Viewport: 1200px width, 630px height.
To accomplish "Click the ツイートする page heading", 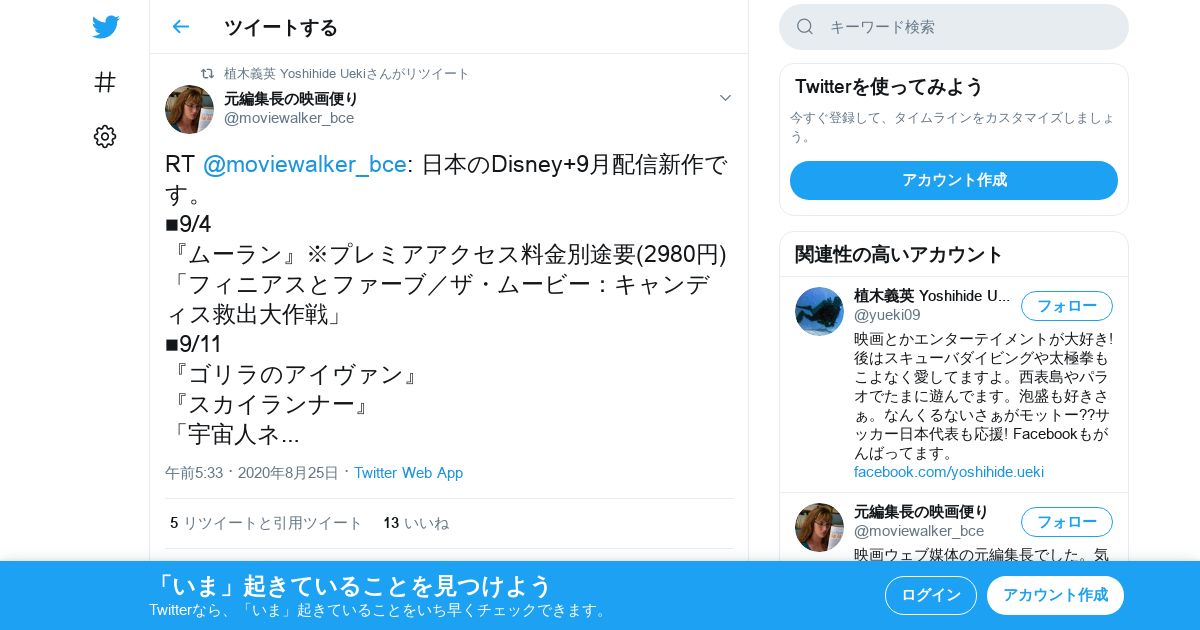I will 281,27.
